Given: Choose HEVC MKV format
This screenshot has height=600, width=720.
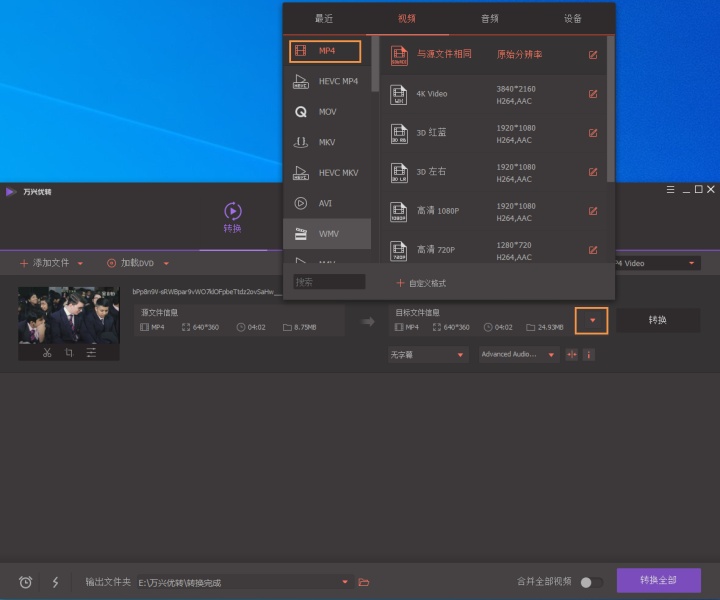Looking at the screenshot, I should coord(327,173).
